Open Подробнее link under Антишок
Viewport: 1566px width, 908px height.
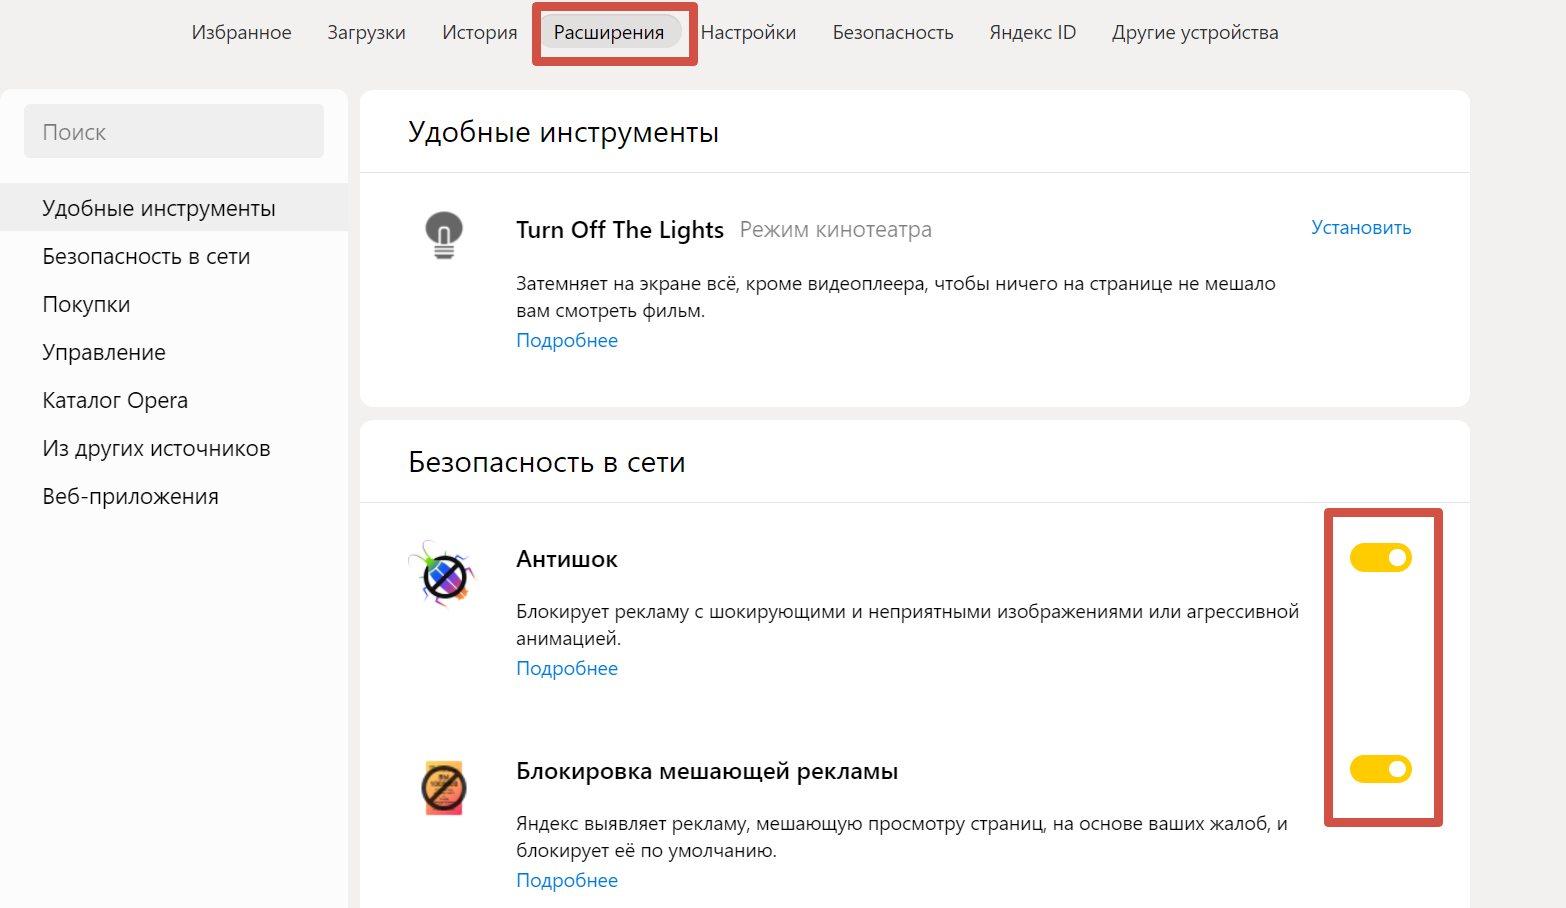click(567, 668)
